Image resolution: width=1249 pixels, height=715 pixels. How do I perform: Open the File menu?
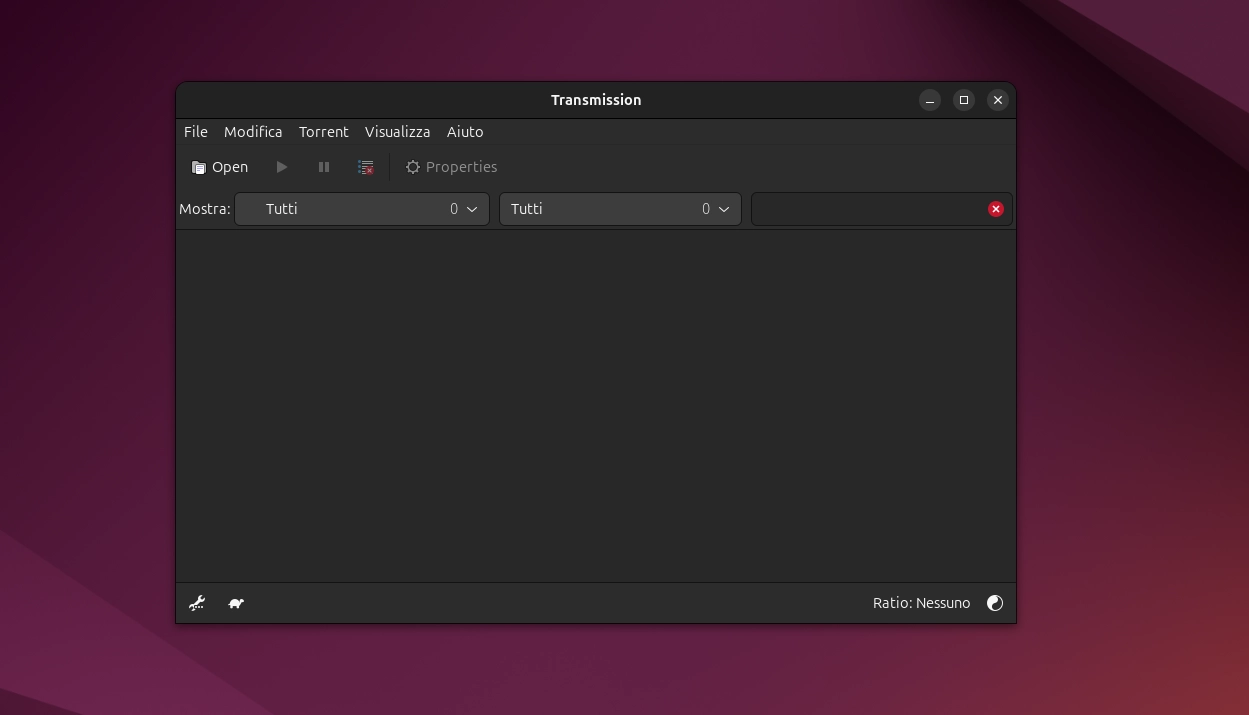pos(195,132)
